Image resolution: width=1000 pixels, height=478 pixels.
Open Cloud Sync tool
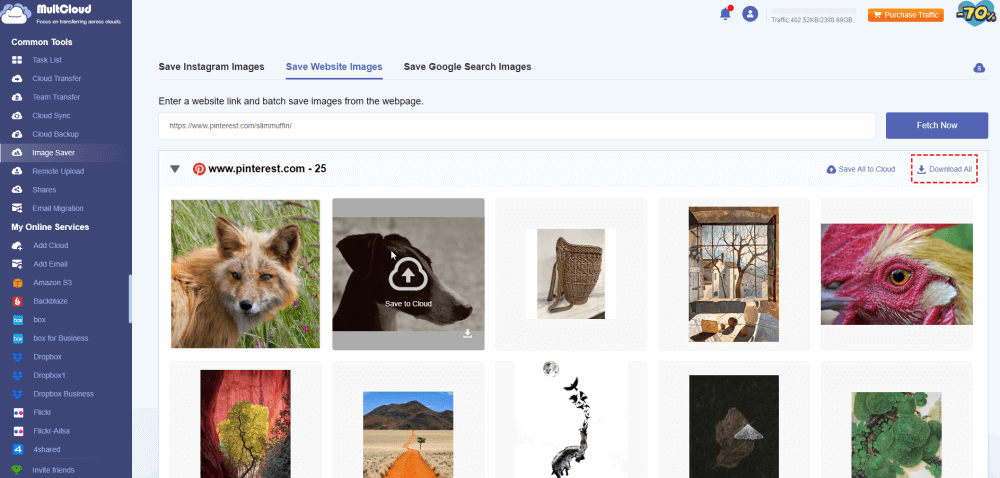[51, 116]
